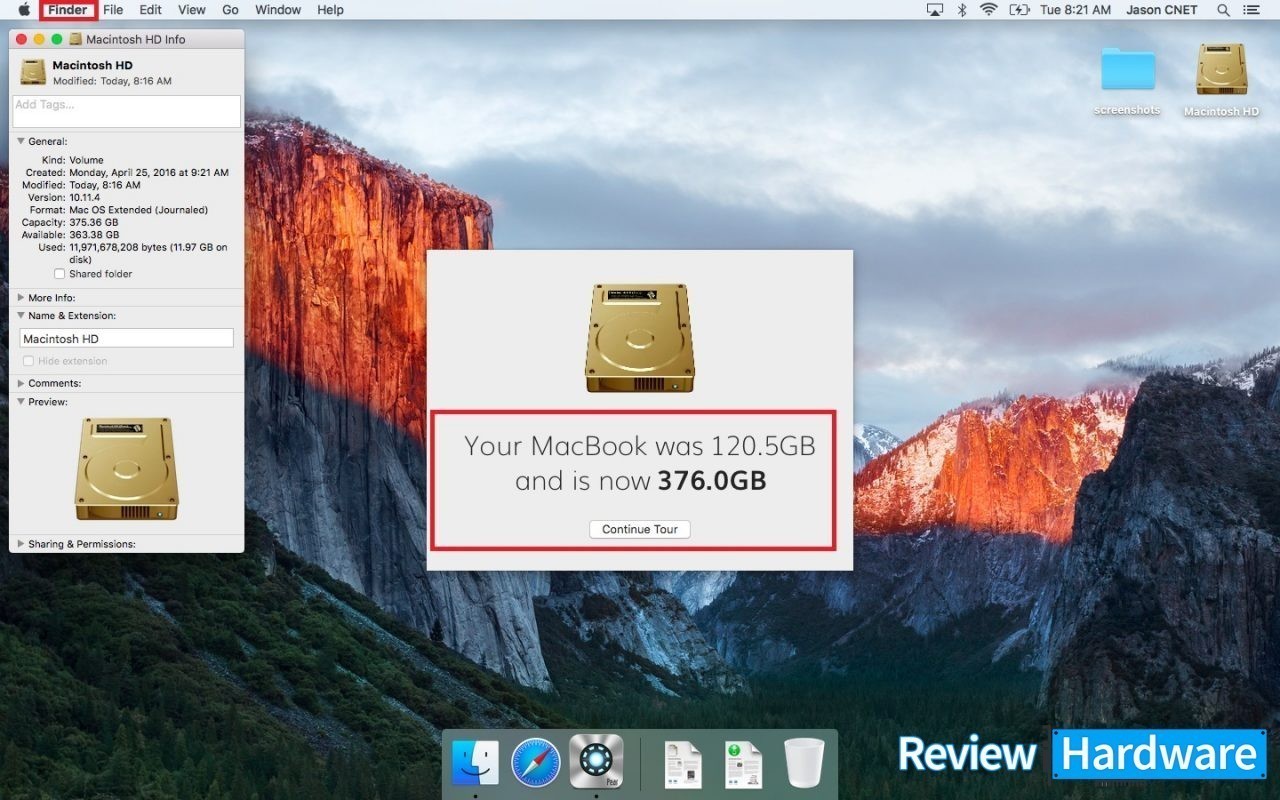
Task: Click the Kind value Volume
Action: click(86, 160)
